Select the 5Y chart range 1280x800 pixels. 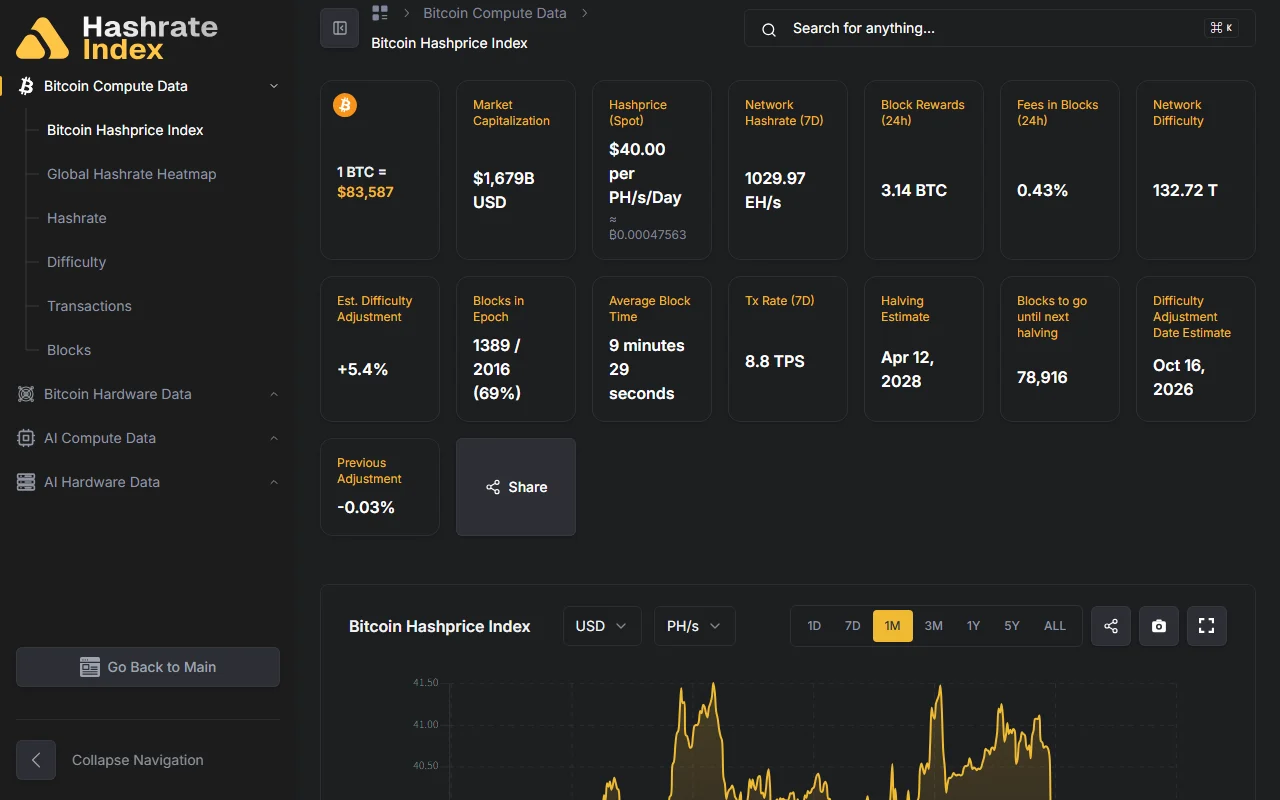pyautogui.click(x=1012, y=626)
